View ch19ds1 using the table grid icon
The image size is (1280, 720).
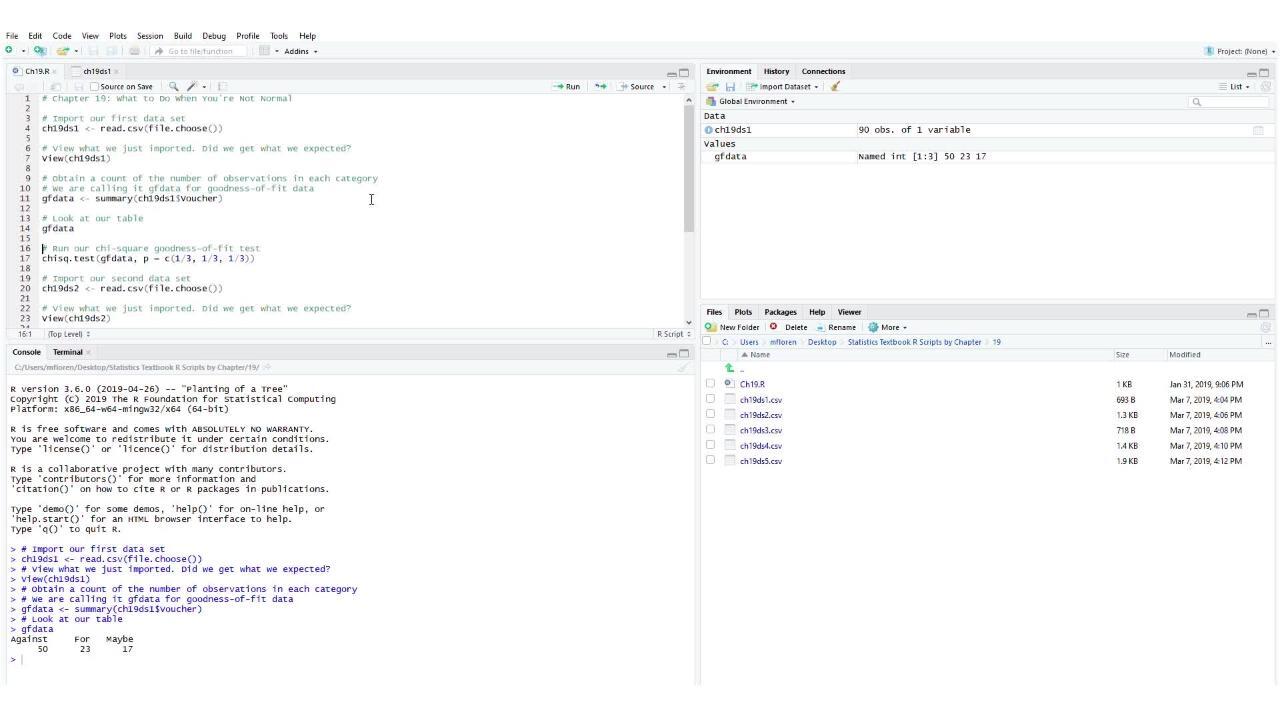tap(1258, 130)
